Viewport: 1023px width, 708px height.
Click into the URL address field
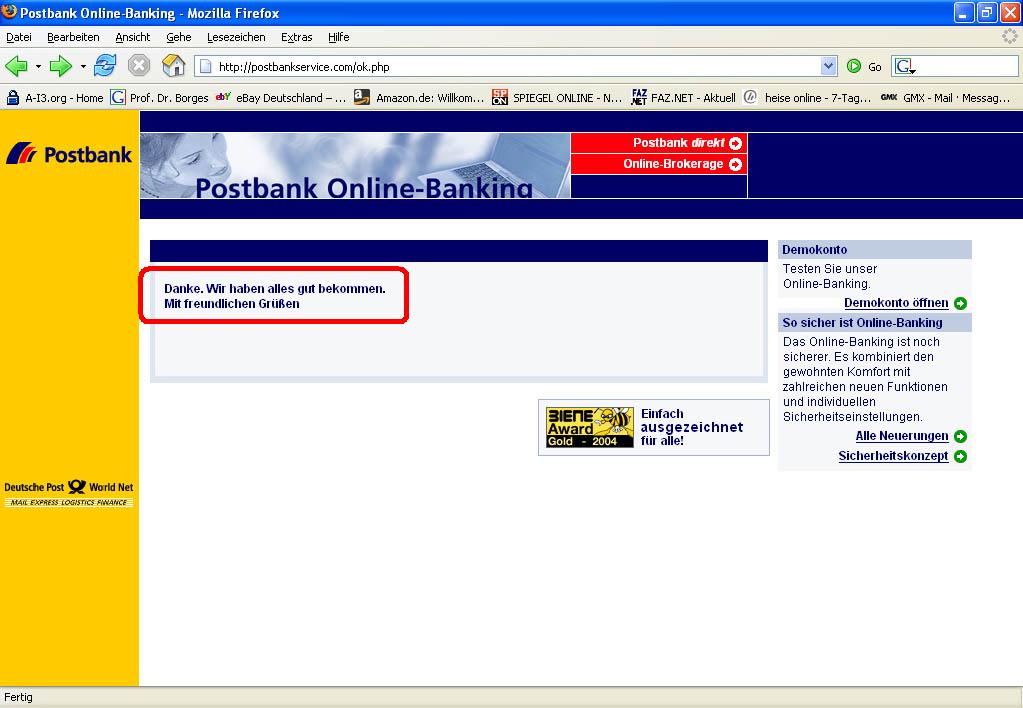[x=515, y=67]
